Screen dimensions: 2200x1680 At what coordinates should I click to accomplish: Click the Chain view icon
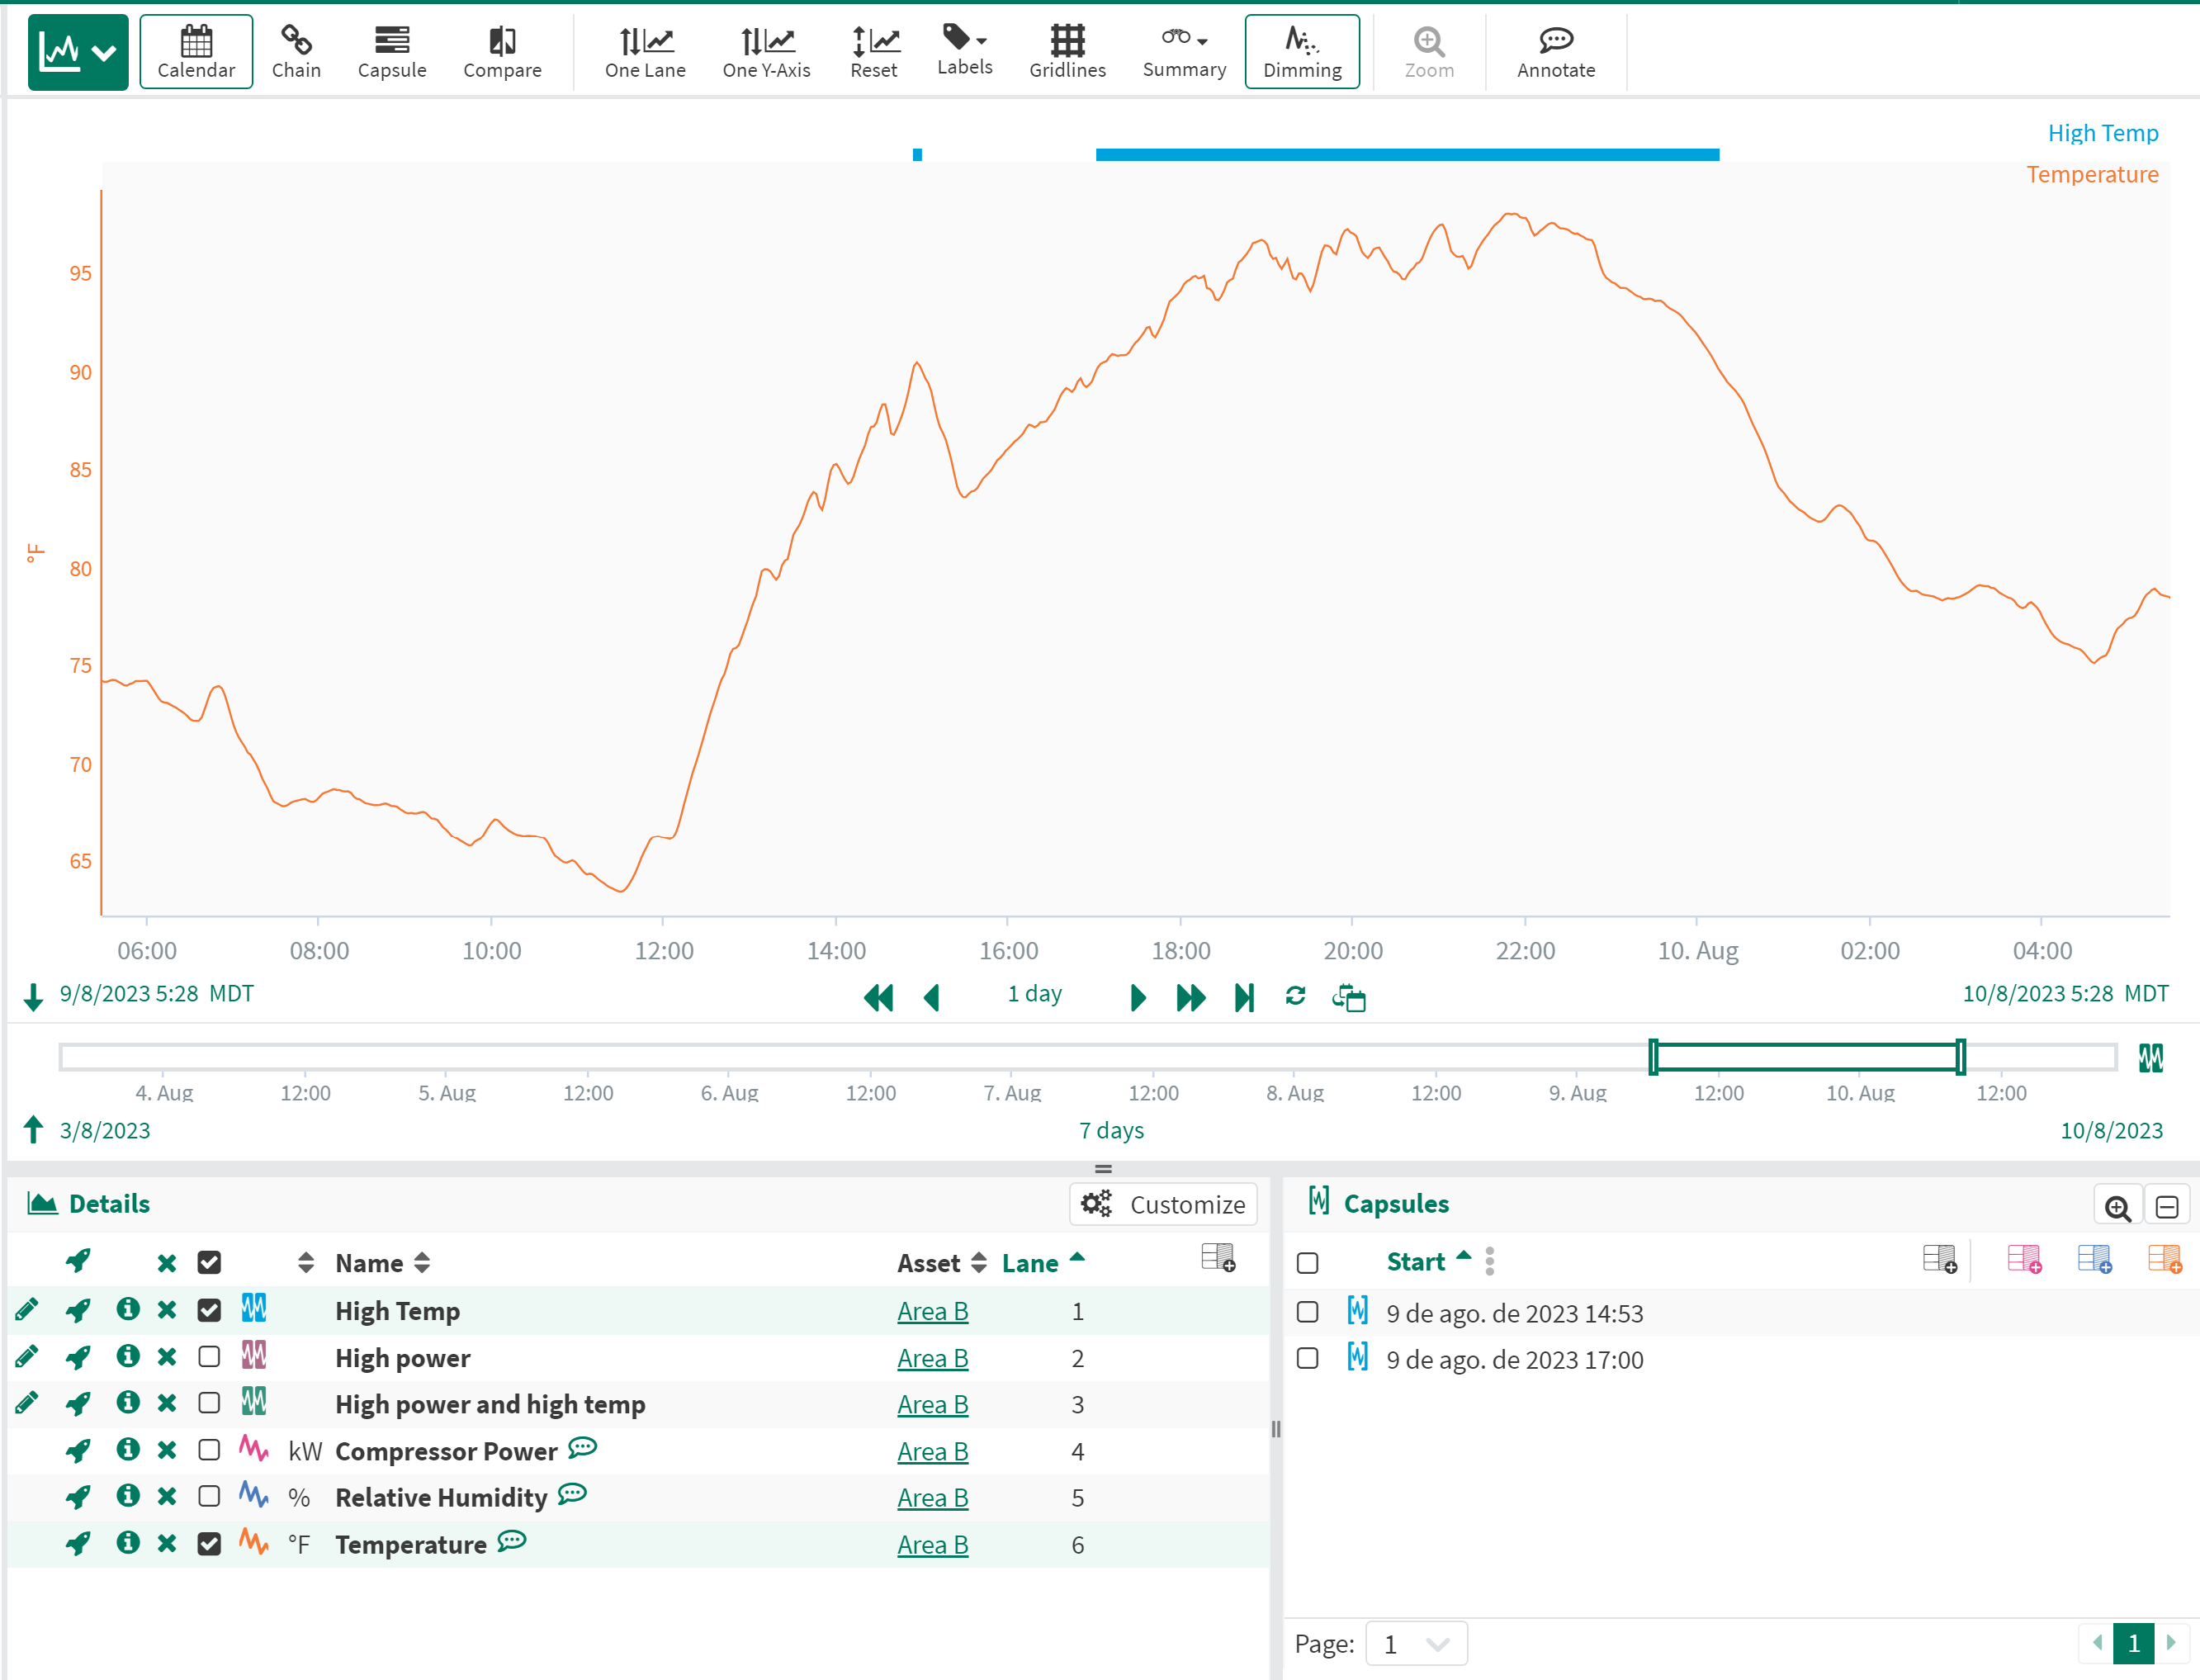296,52
